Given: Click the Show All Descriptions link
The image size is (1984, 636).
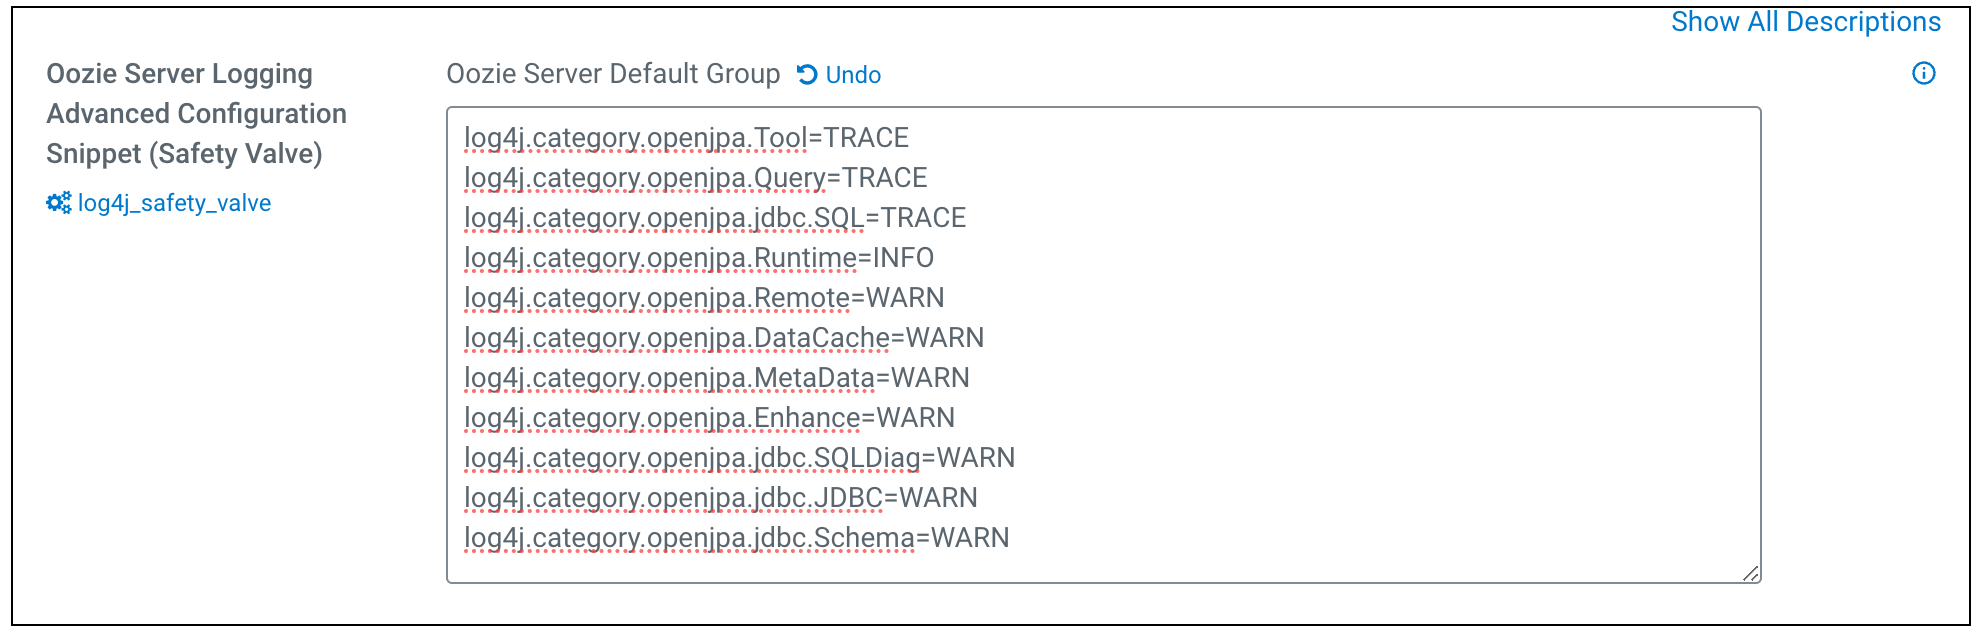Looking at the screenshot, I should pyautogui.click(x=1808, y=21).
